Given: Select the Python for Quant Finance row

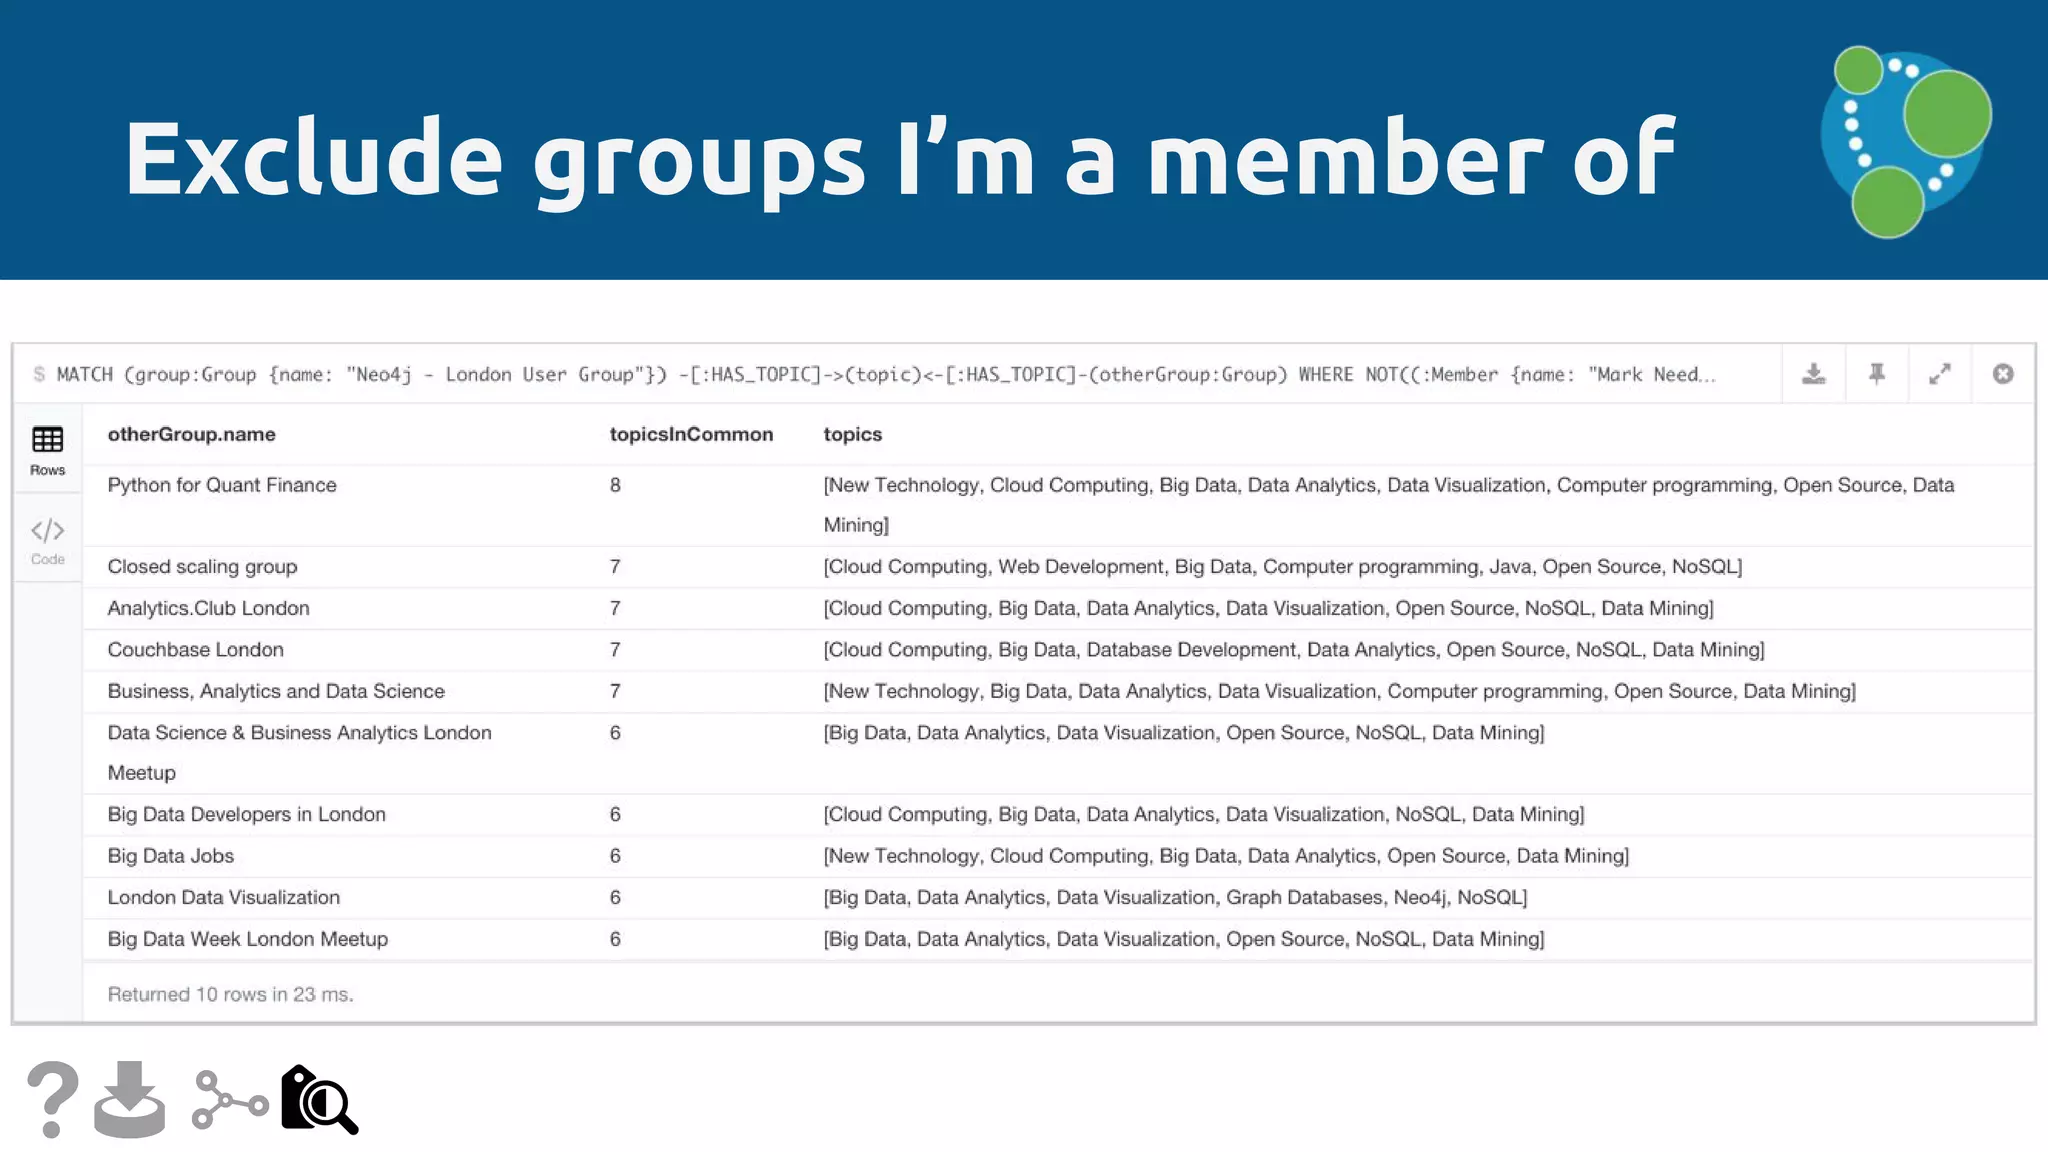Looking at the screenshot, I should tap(1058, 505).
